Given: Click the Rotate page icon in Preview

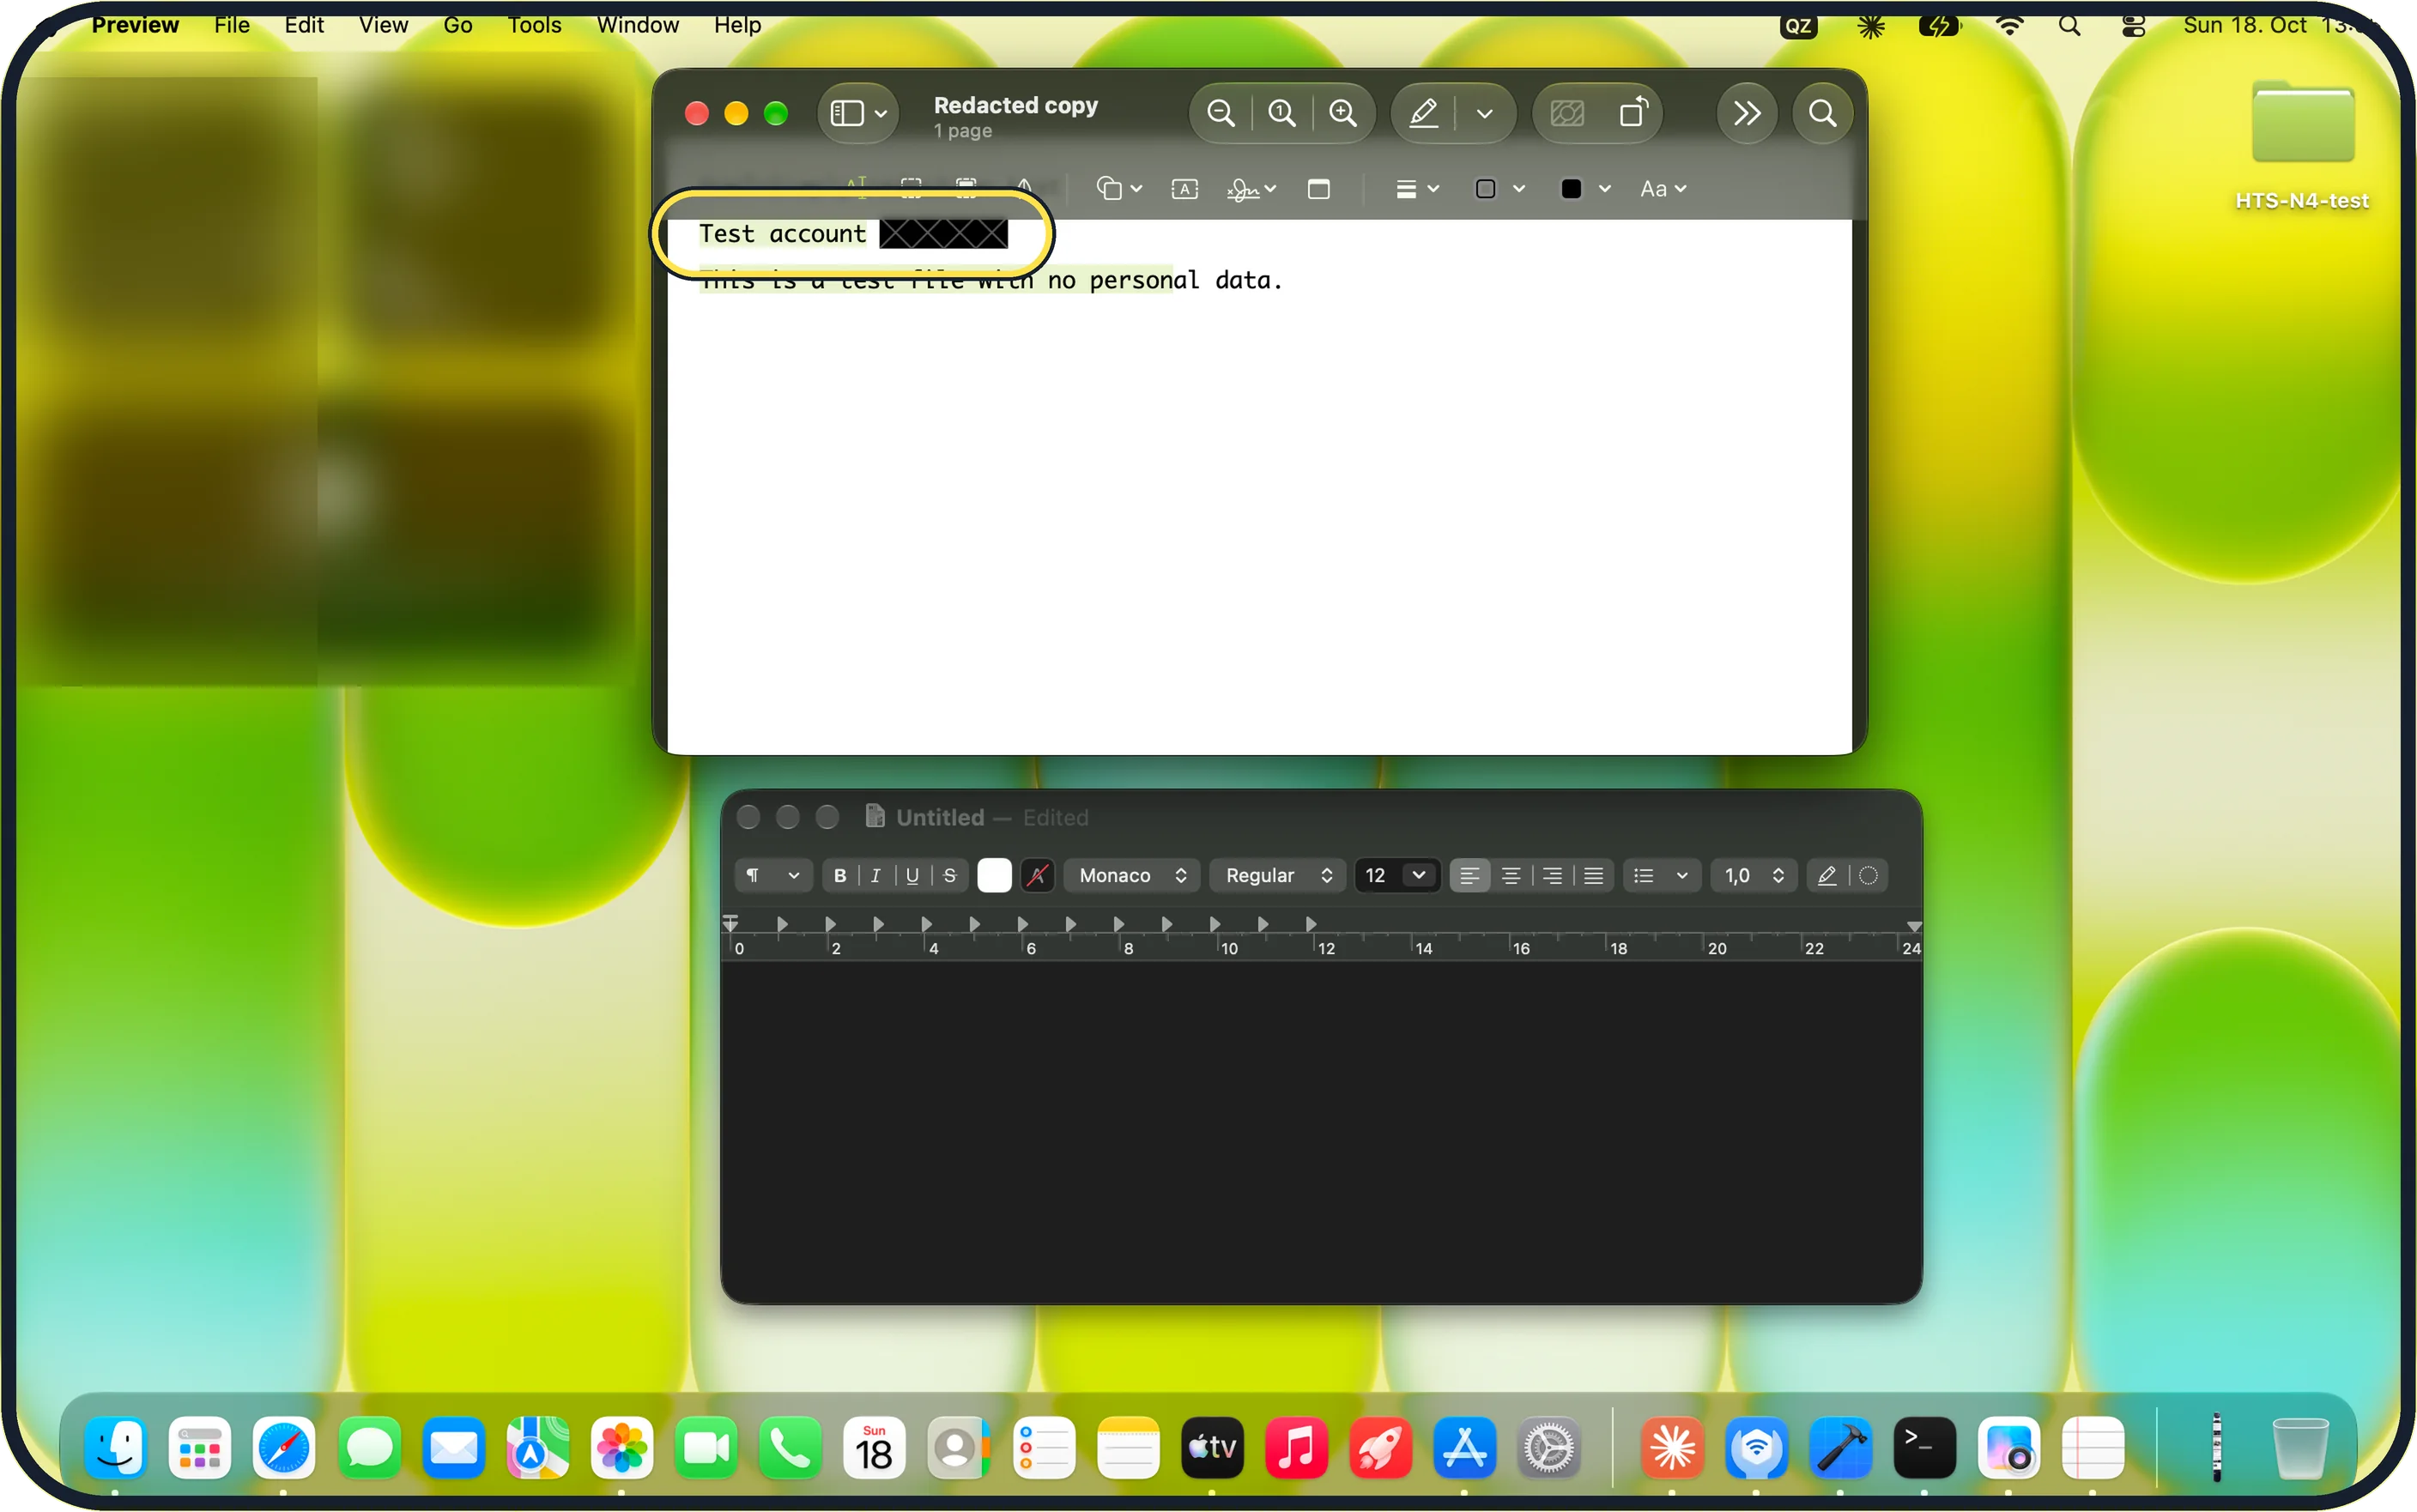Looking at the screenshot, I should pos(1633,113).
